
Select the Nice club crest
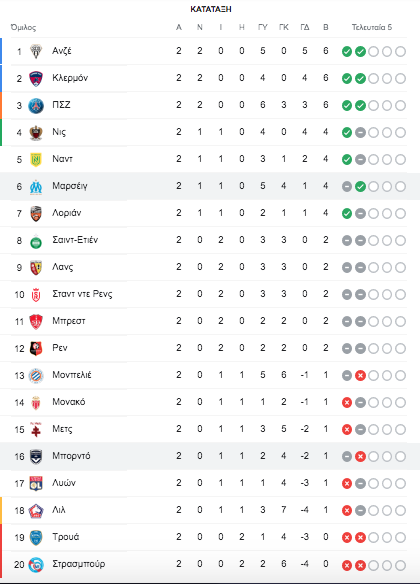[36, 133]
